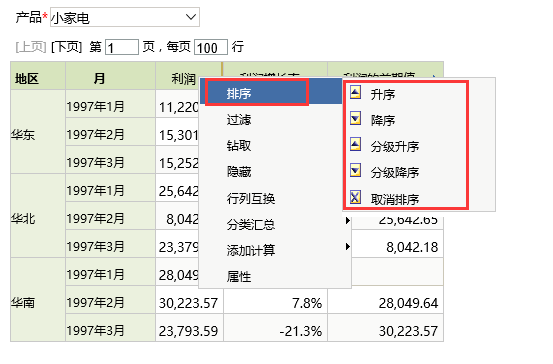Expand the 添加计算 submenu arrow
553x364 pixels.
[x=347, y=247]
